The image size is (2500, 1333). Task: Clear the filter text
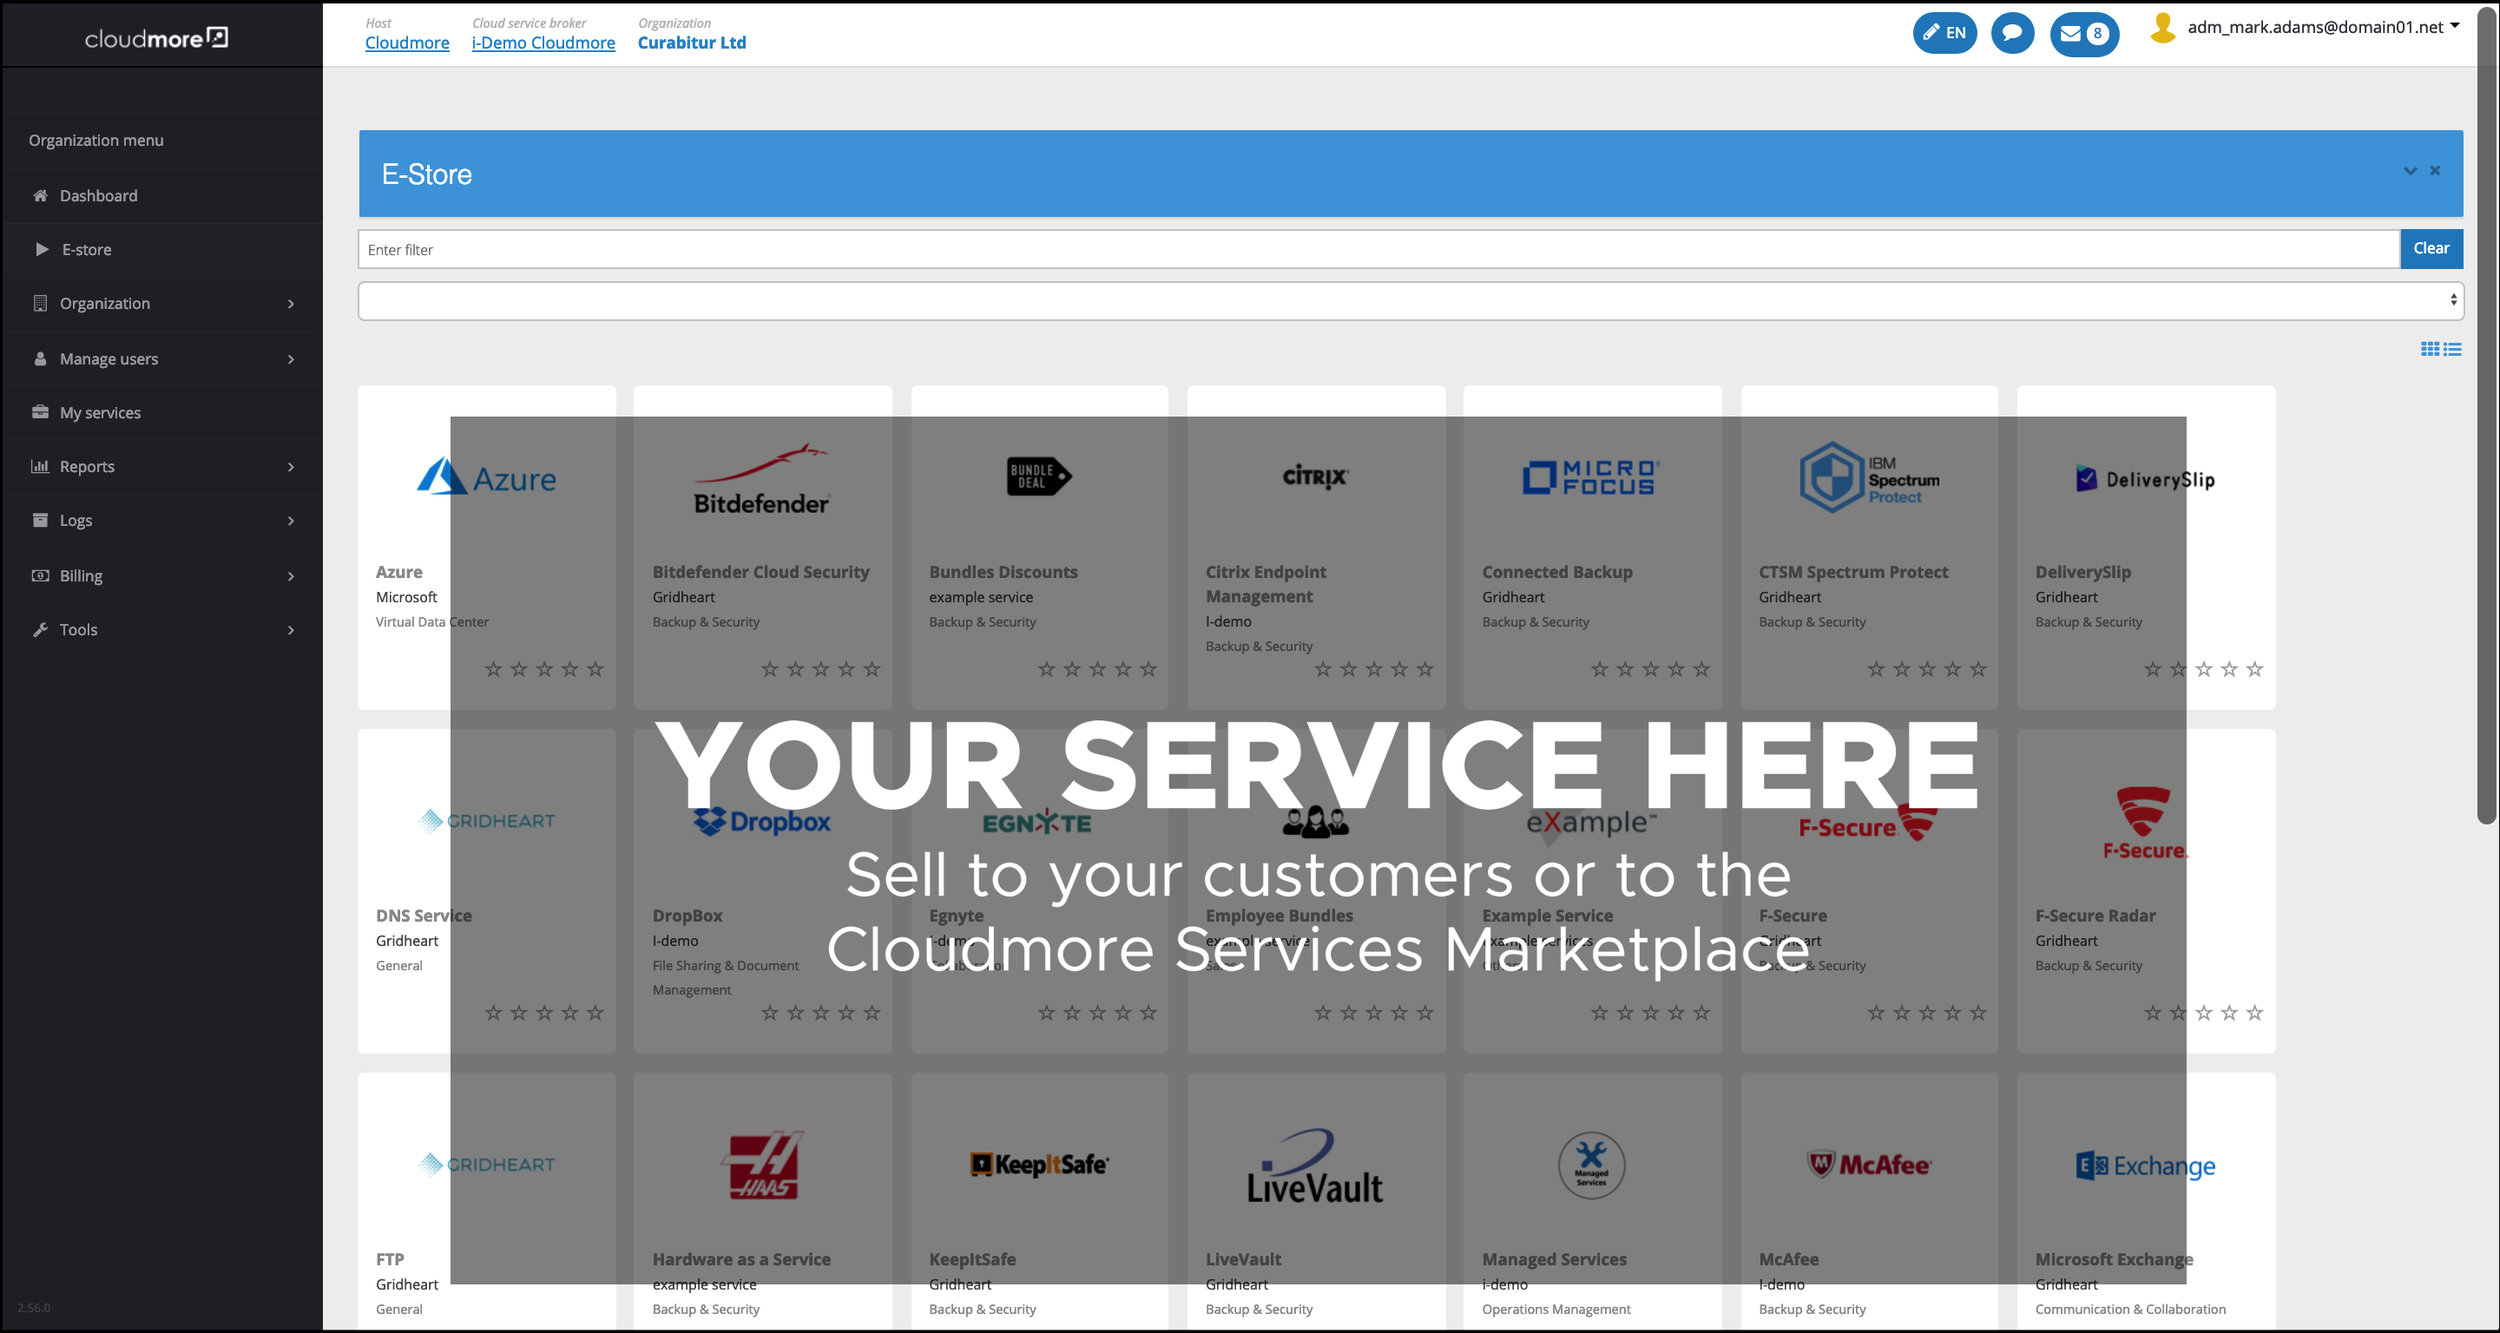pos(2431,249)
